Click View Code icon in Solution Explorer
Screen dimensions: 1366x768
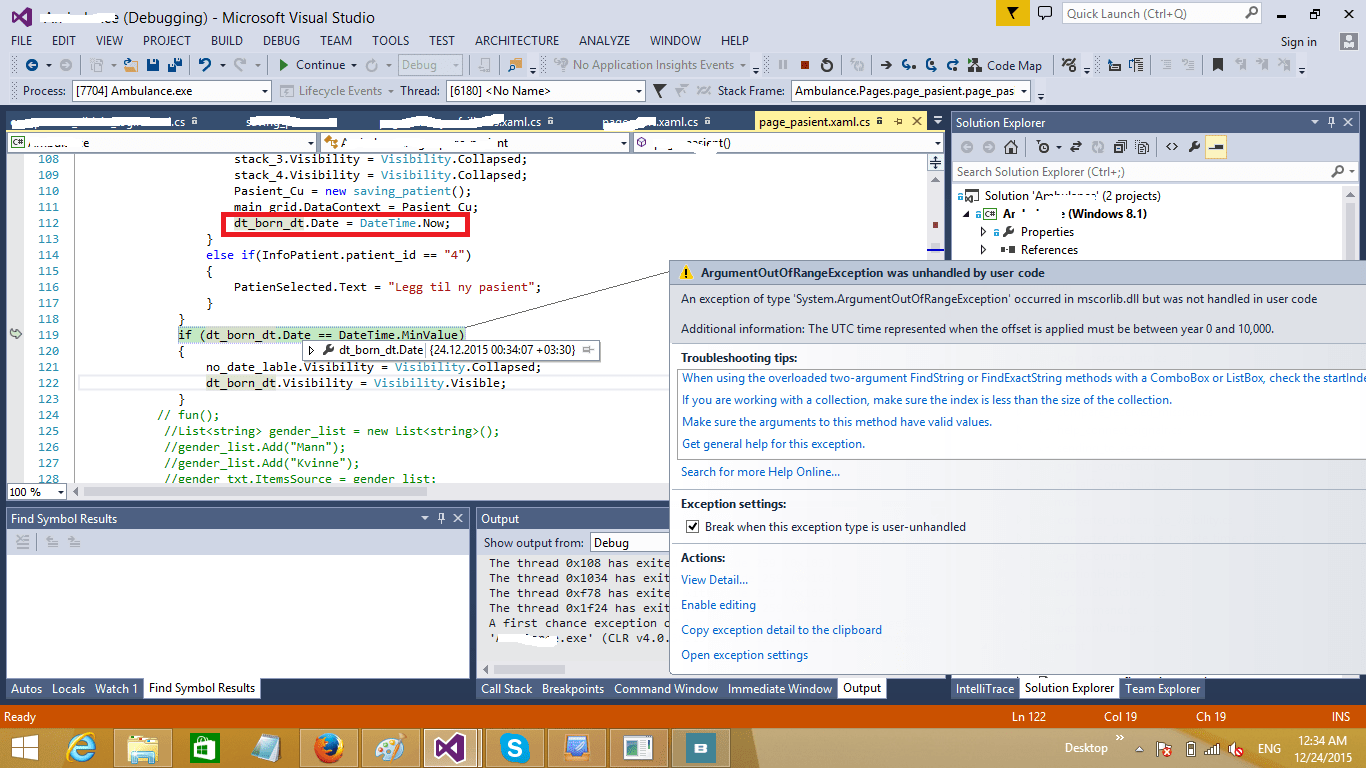[x=1172, y=147]
